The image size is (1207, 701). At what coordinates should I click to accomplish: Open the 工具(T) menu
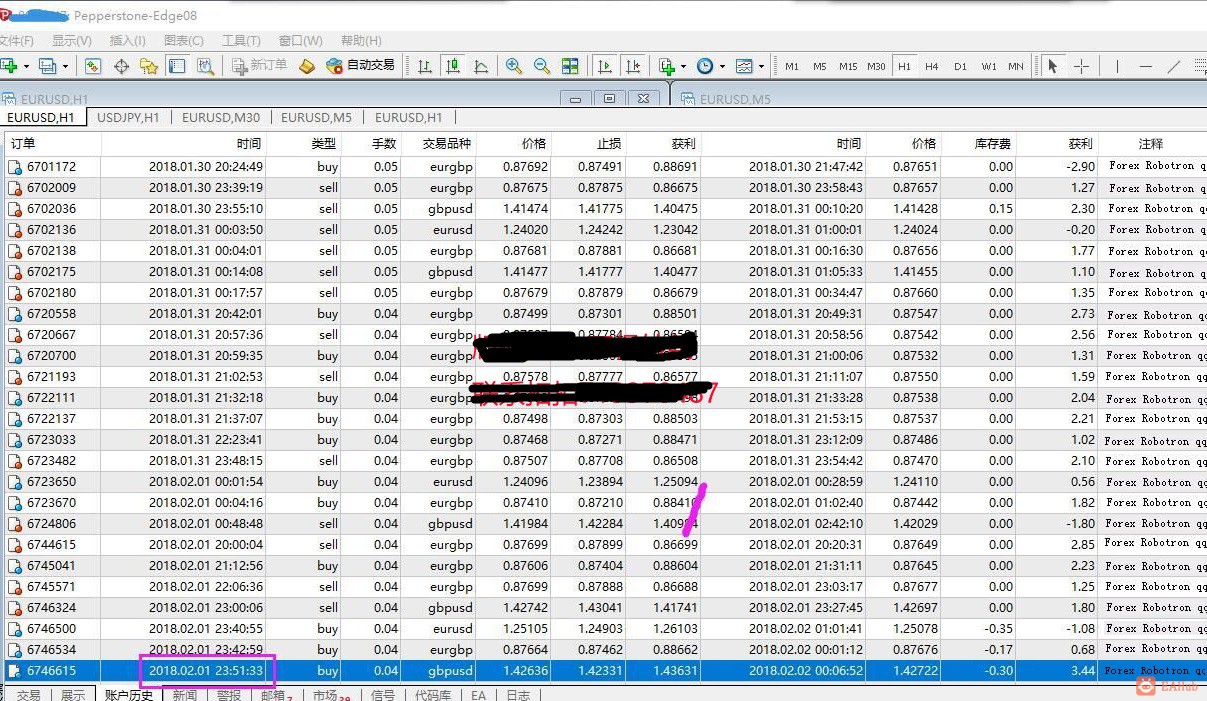241,41
